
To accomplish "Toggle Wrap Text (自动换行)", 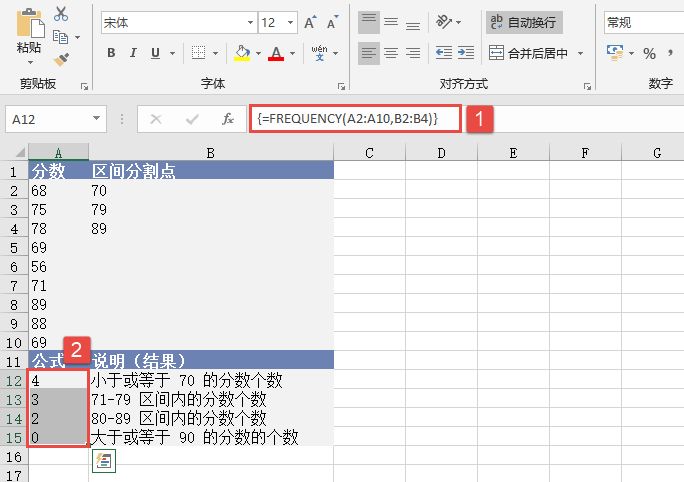I will click(523, 22).
